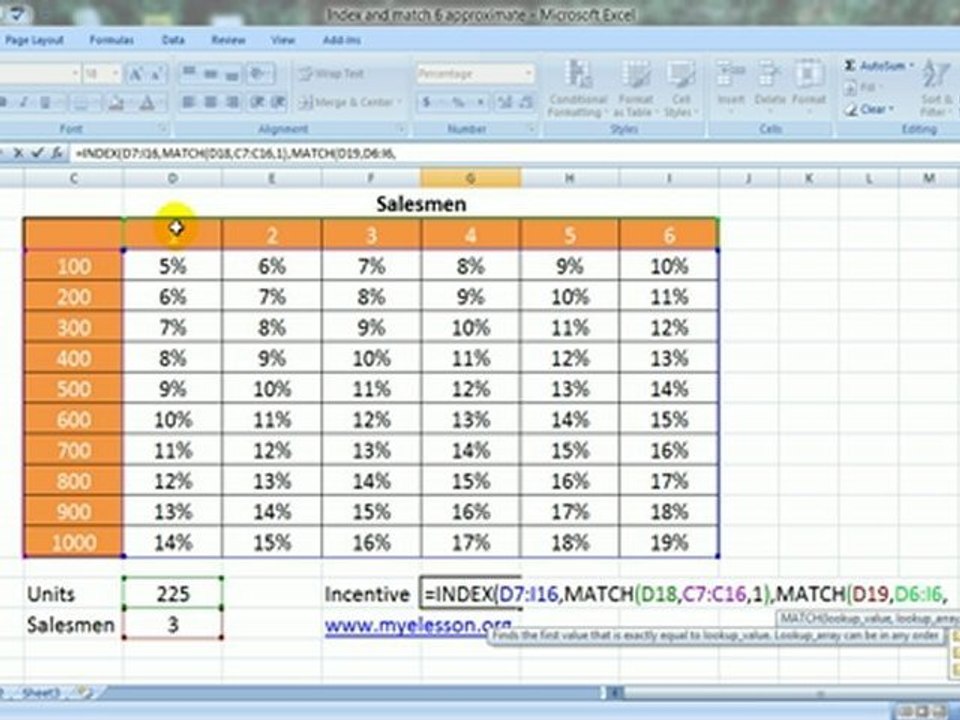
Task: Center text horizontally
Action: click(x=210, y=102)
